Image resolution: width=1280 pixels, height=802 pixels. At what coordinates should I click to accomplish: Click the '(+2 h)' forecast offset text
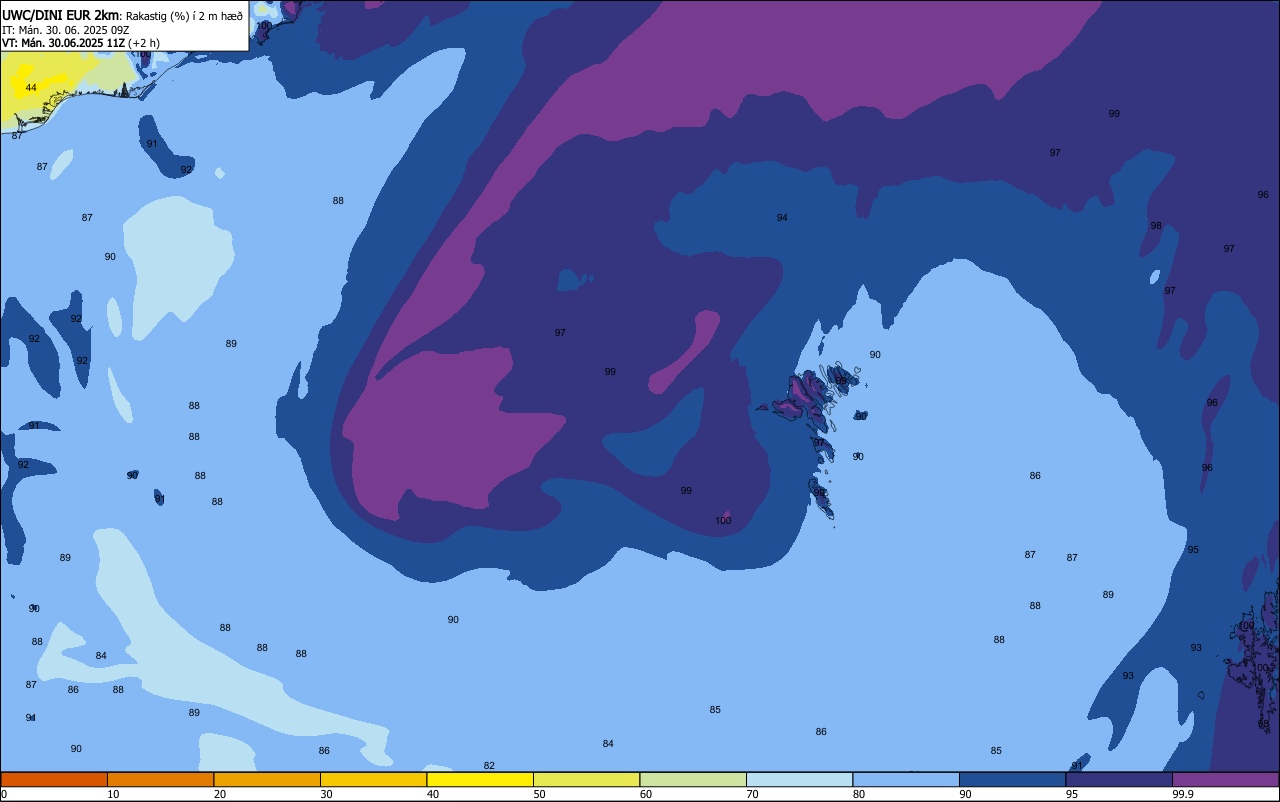[x=144, y=43]
